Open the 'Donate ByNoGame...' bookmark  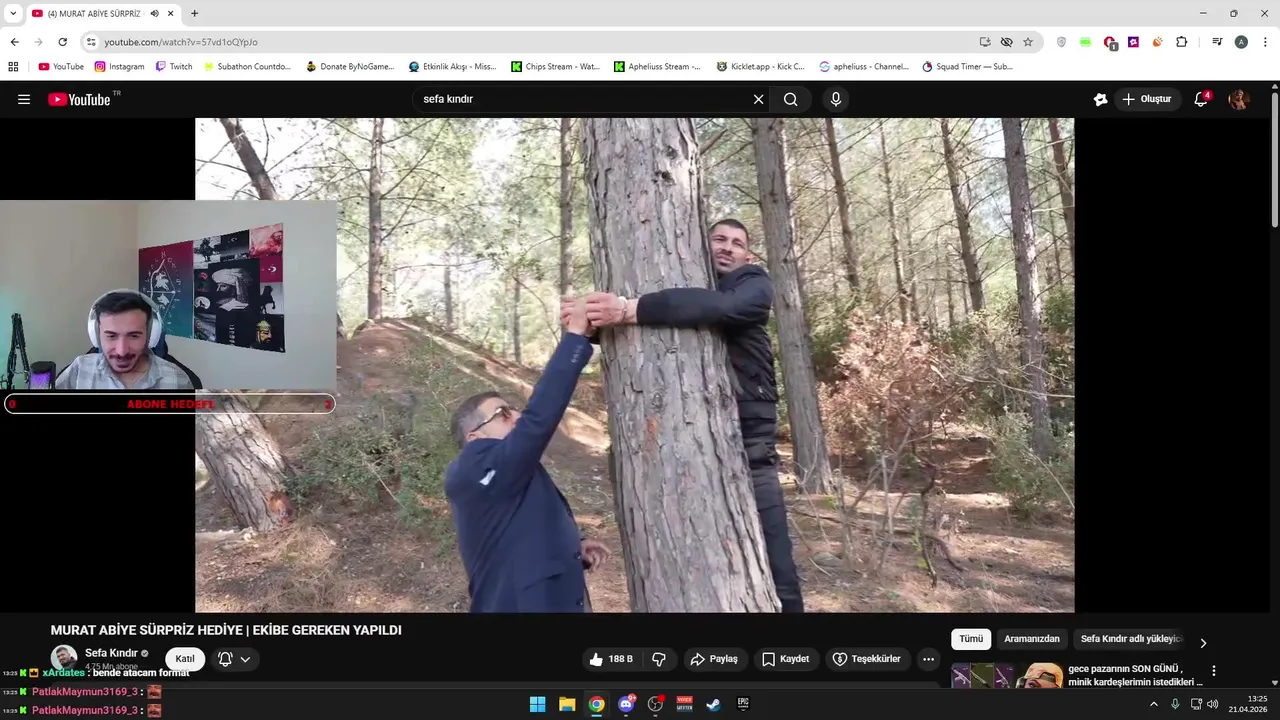350,67
